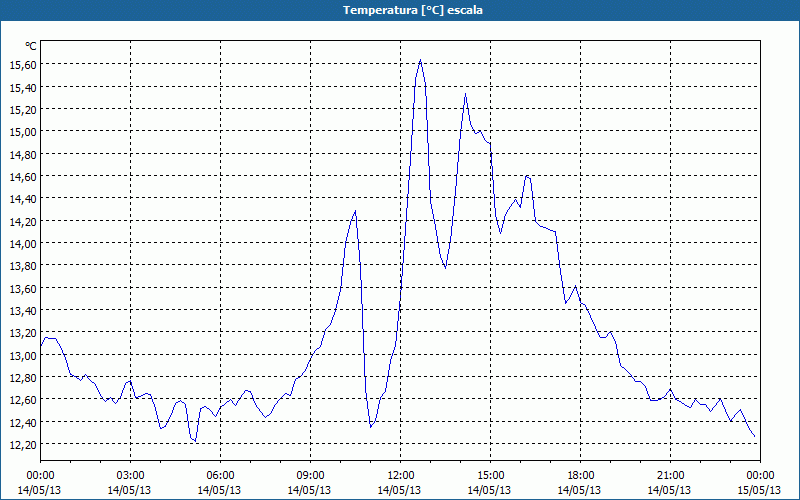Click the 14,40 y-axis label
800x500 pixels.
pos(23,198)
